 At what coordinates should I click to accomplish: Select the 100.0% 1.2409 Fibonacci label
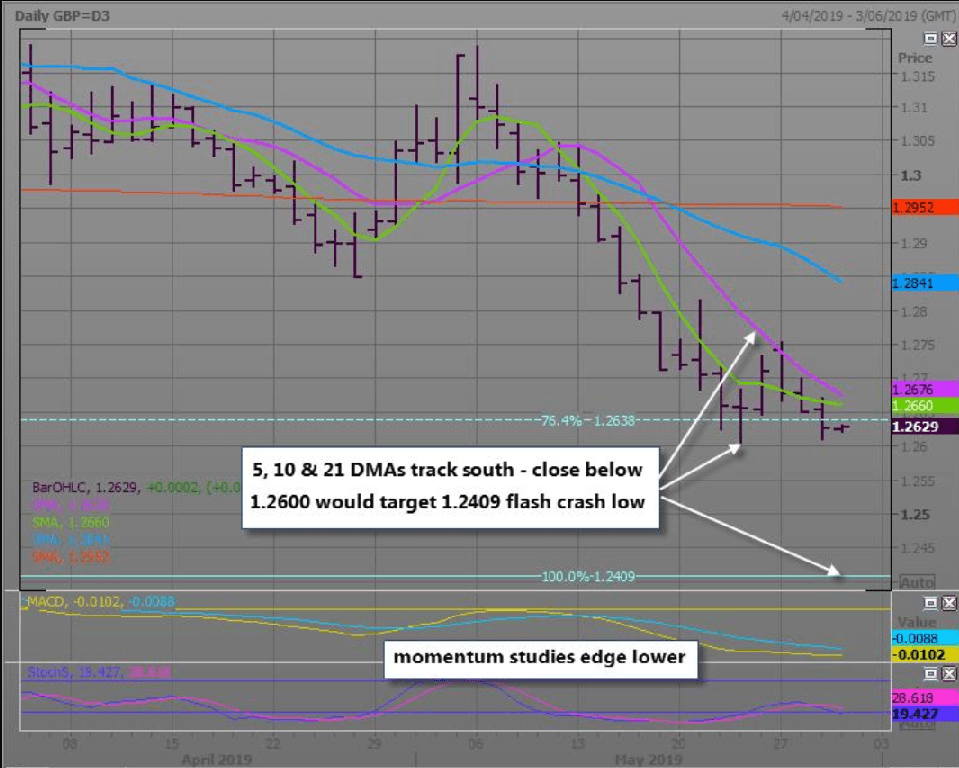coord(588,576)
